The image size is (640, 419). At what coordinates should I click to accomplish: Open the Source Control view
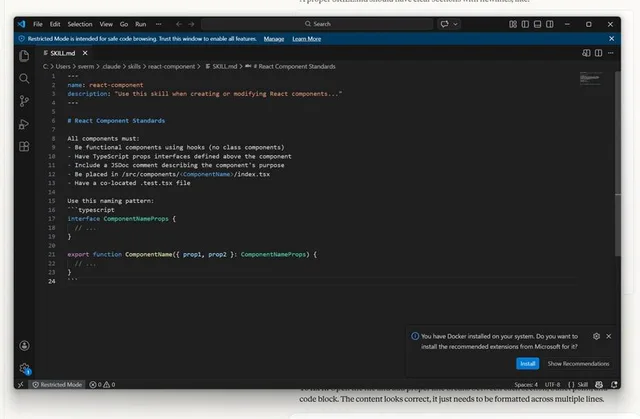[x=24, y=101]
